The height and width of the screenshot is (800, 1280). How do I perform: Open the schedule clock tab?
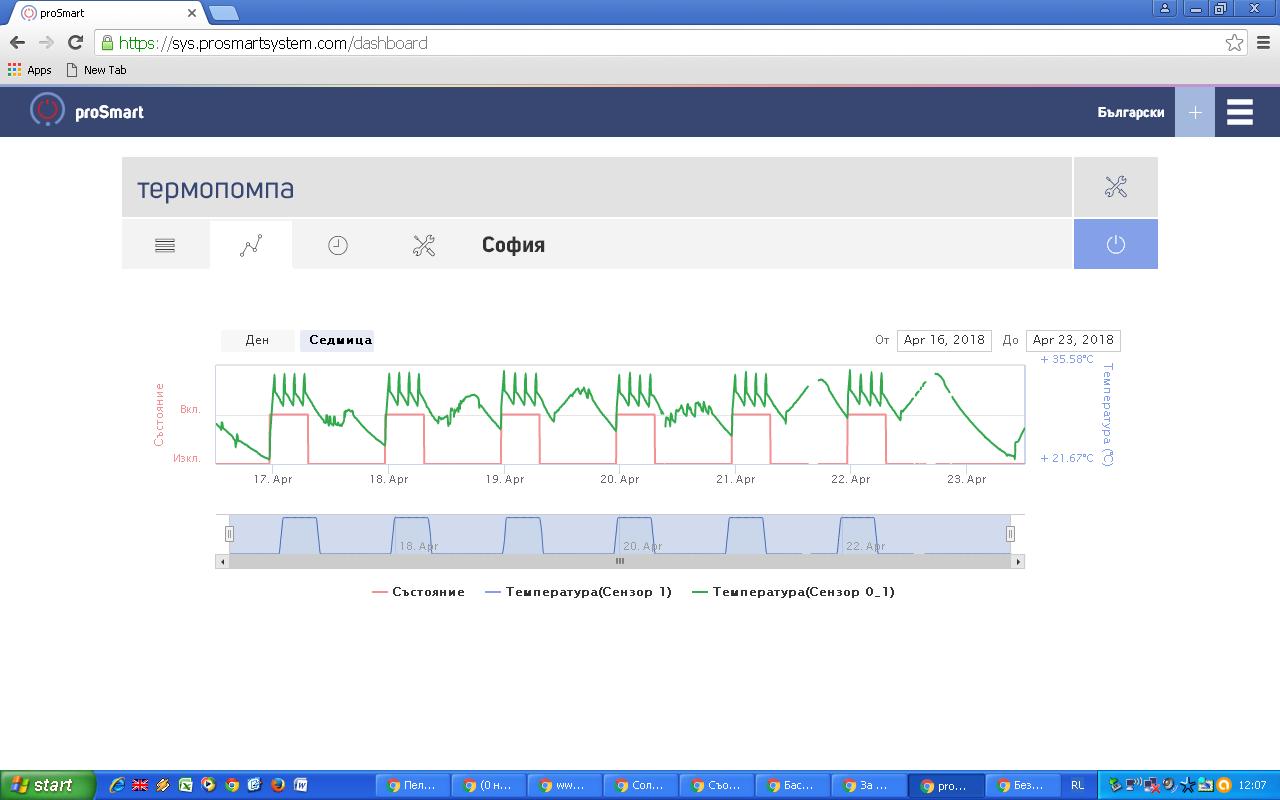tap(338, 245)
